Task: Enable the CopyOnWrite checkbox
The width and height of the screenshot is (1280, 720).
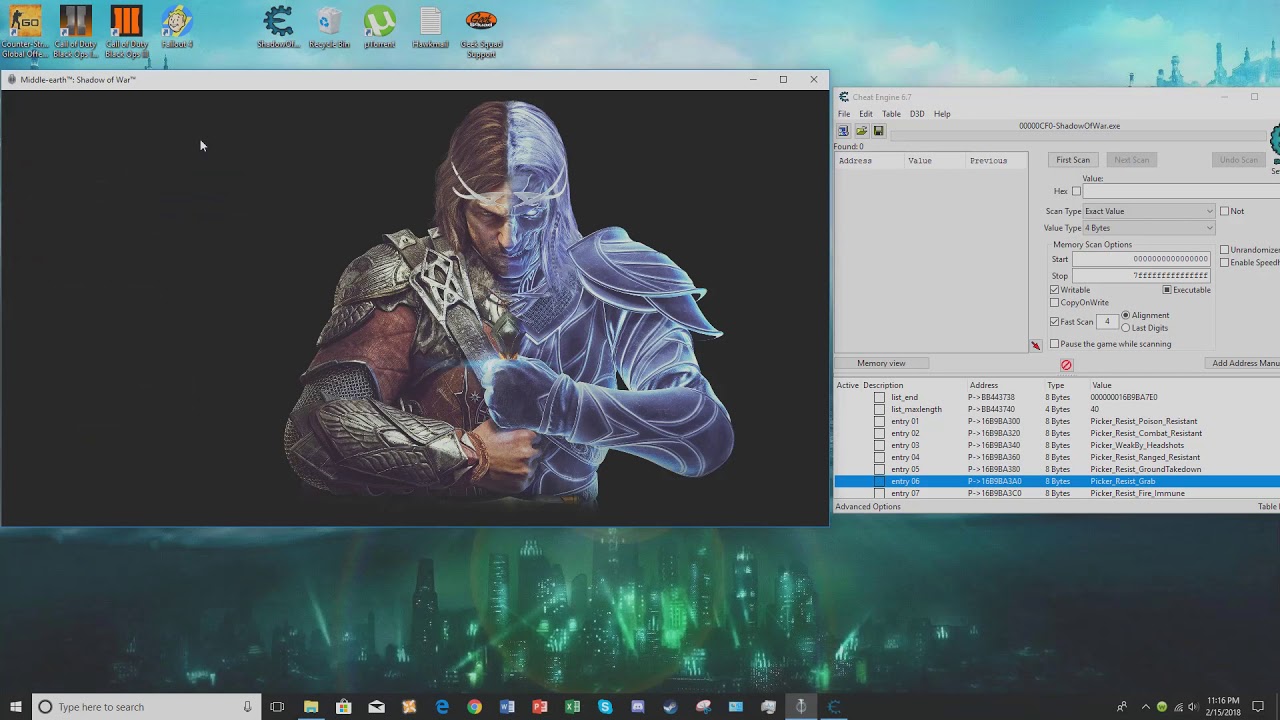Action: 1054,303
